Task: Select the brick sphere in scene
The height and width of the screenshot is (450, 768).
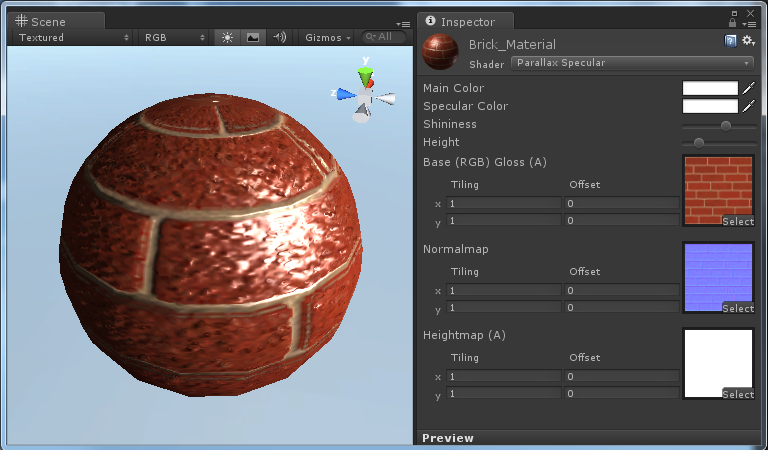Action: click(x=211, y=245)
